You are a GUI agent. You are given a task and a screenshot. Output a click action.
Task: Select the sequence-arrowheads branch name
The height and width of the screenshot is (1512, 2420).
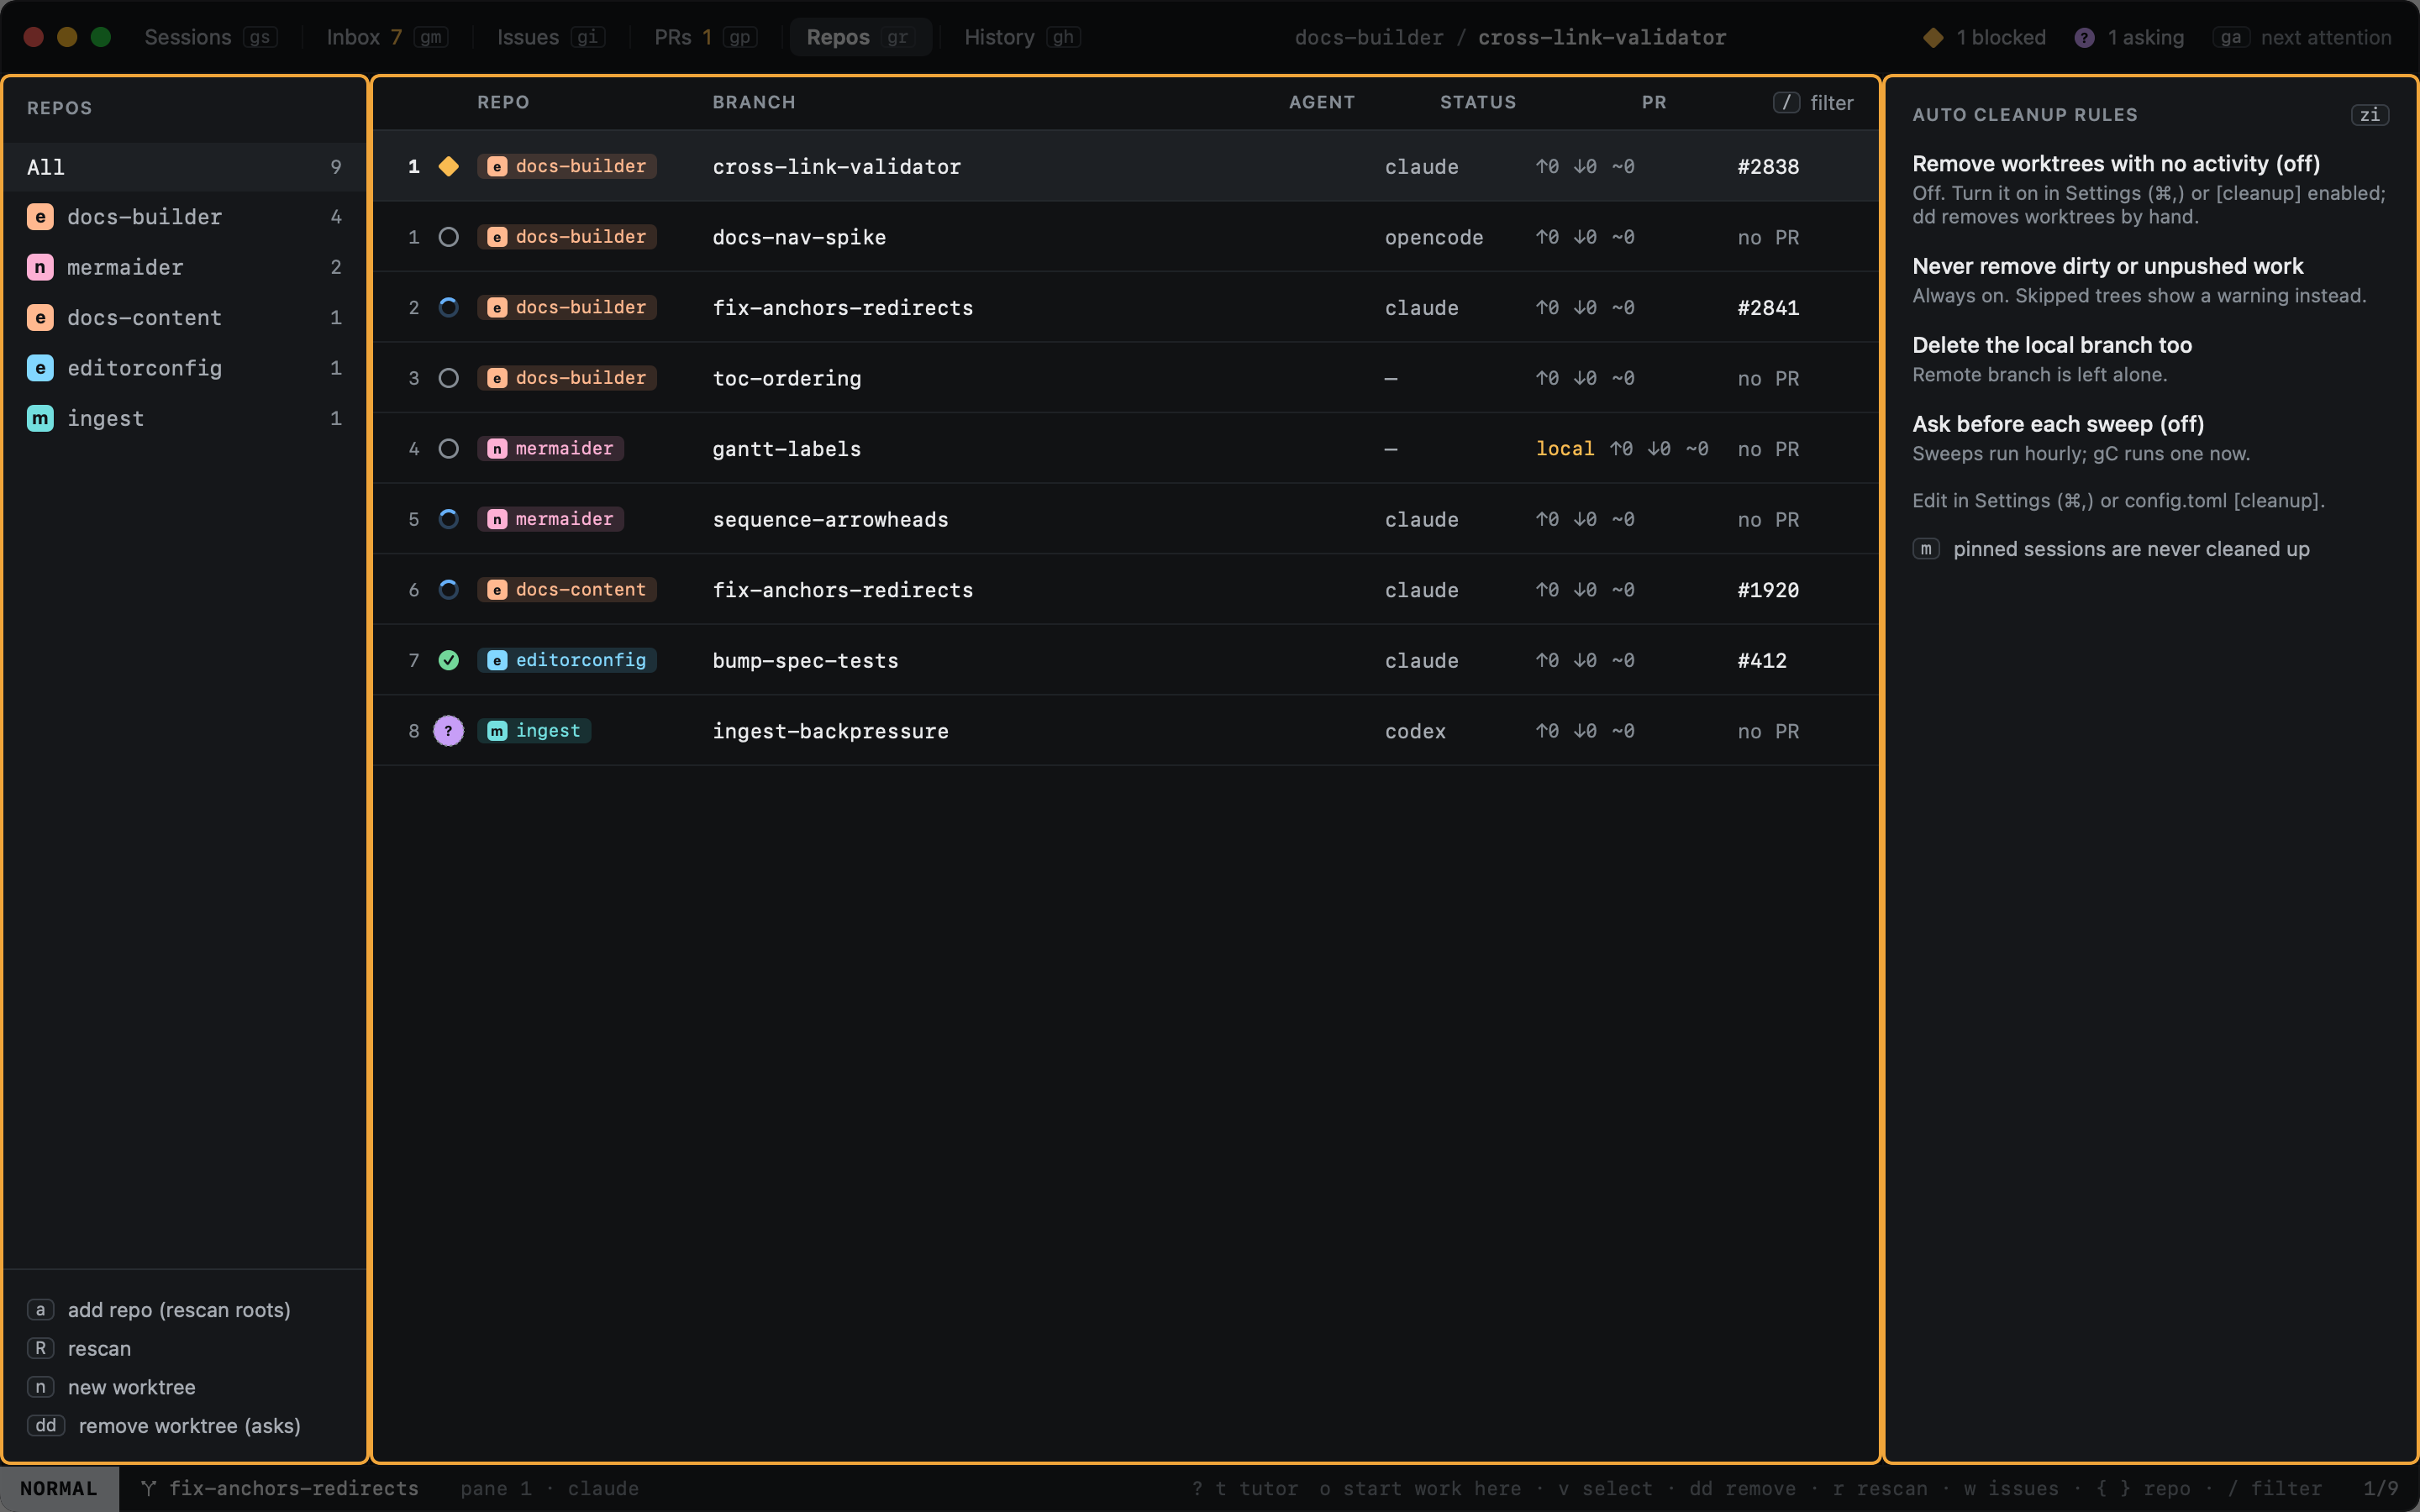point(830,519)
